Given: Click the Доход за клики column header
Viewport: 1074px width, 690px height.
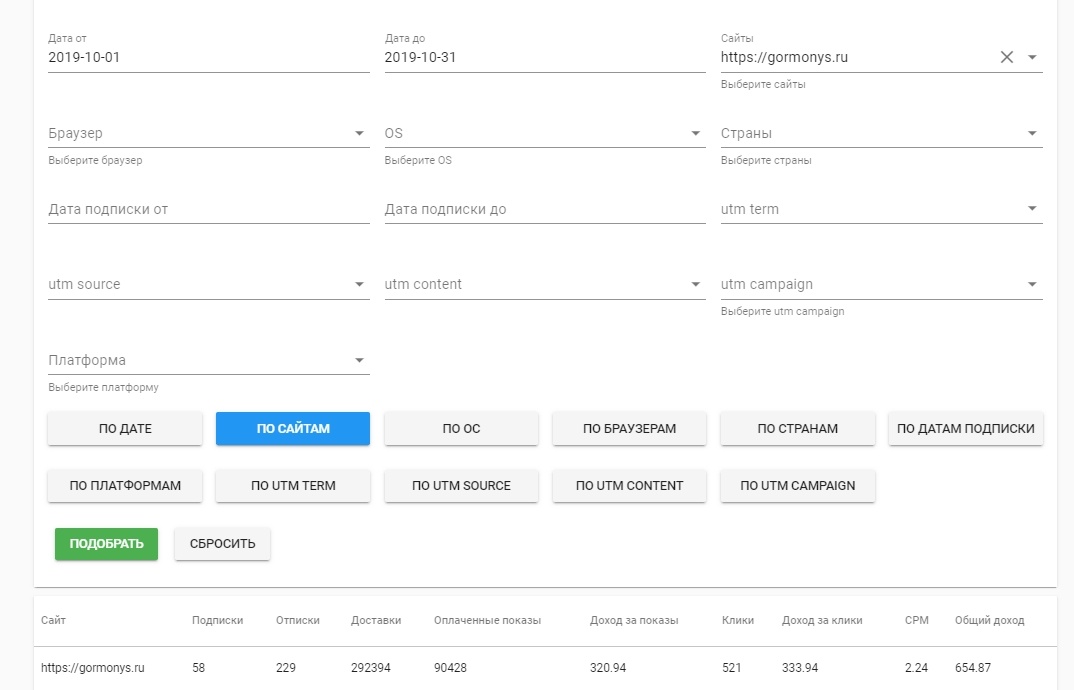Looking at the screenshot, I should [822, 620].
